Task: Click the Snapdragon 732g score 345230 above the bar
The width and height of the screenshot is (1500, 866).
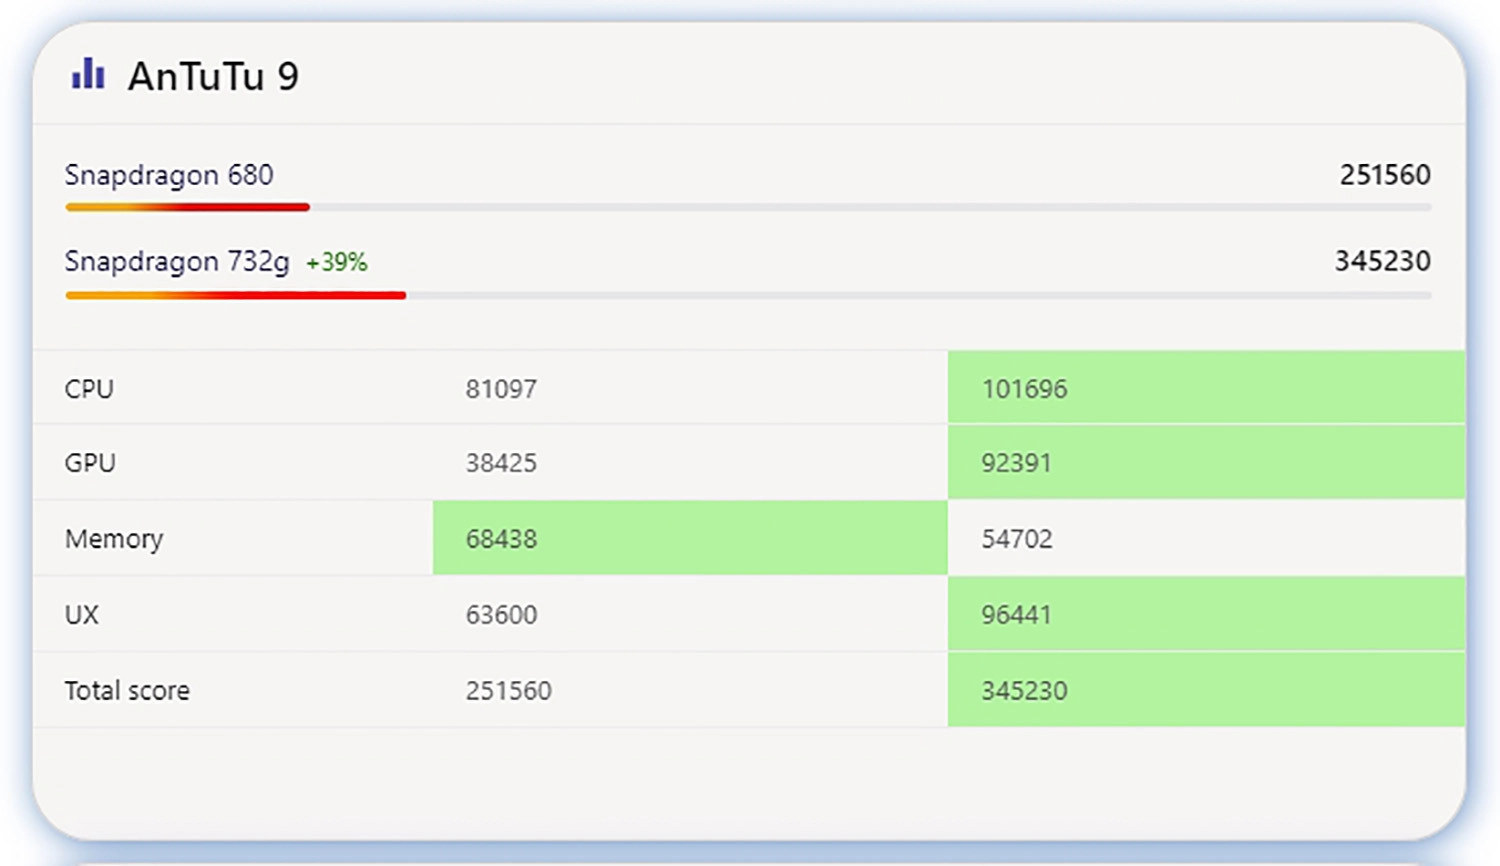Action: pos(1383,261)
